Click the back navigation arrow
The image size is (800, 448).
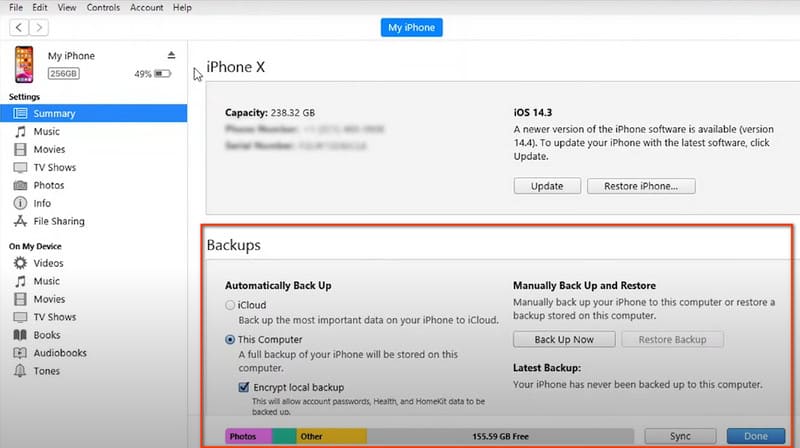[20, 27]
